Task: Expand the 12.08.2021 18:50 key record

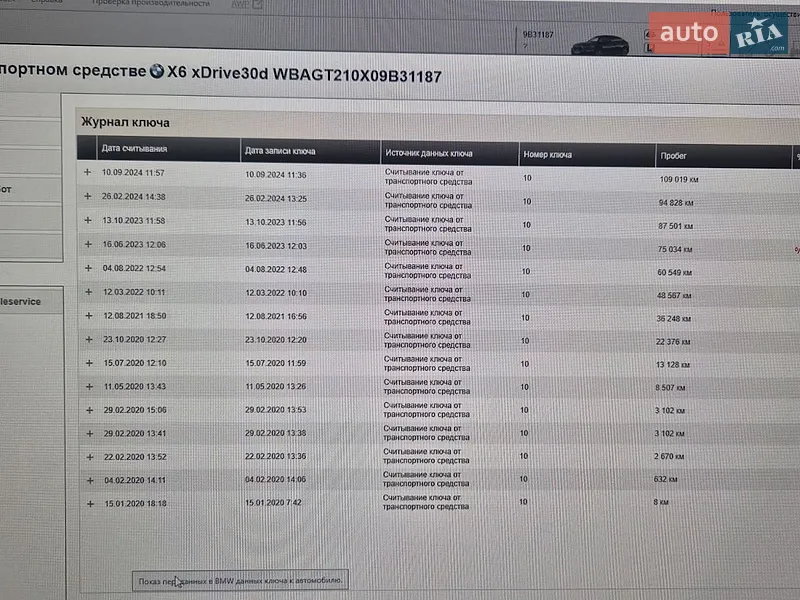Action: click(x=89, y=316)
